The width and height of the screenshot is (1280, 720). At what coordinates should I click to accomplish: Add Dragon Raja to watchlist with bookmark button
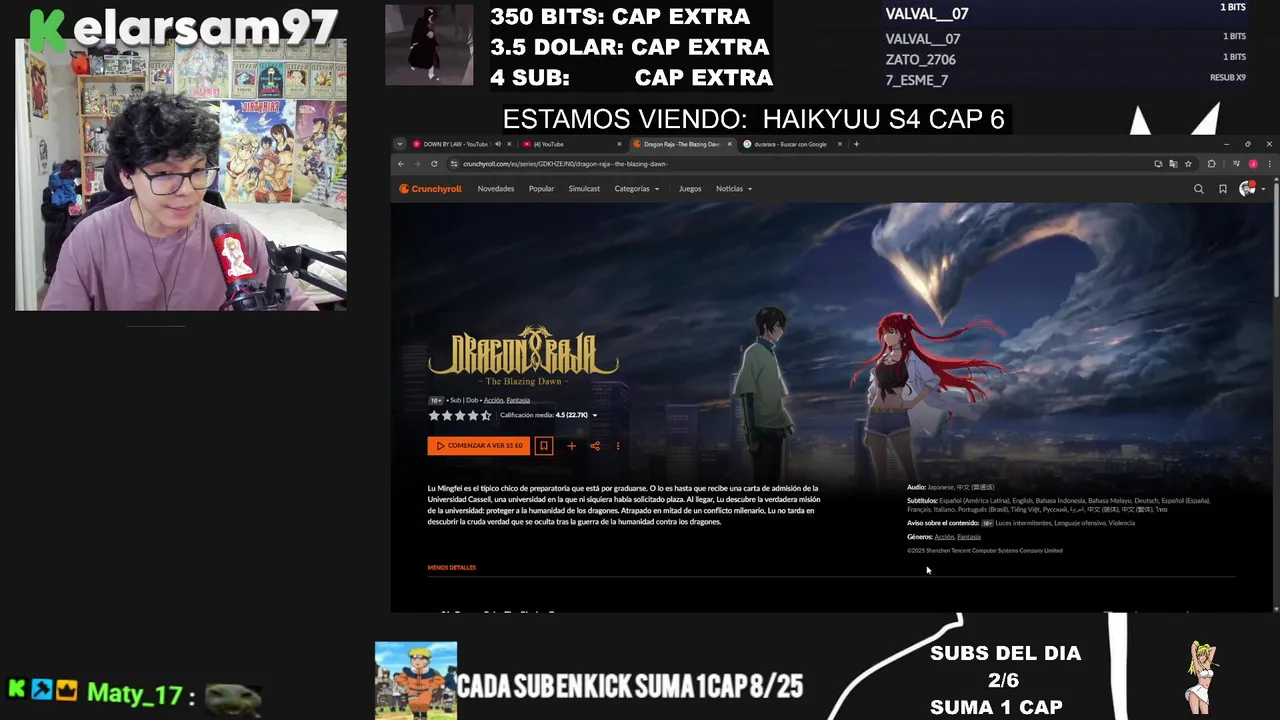pyautogui.click(x=544, y=446)
